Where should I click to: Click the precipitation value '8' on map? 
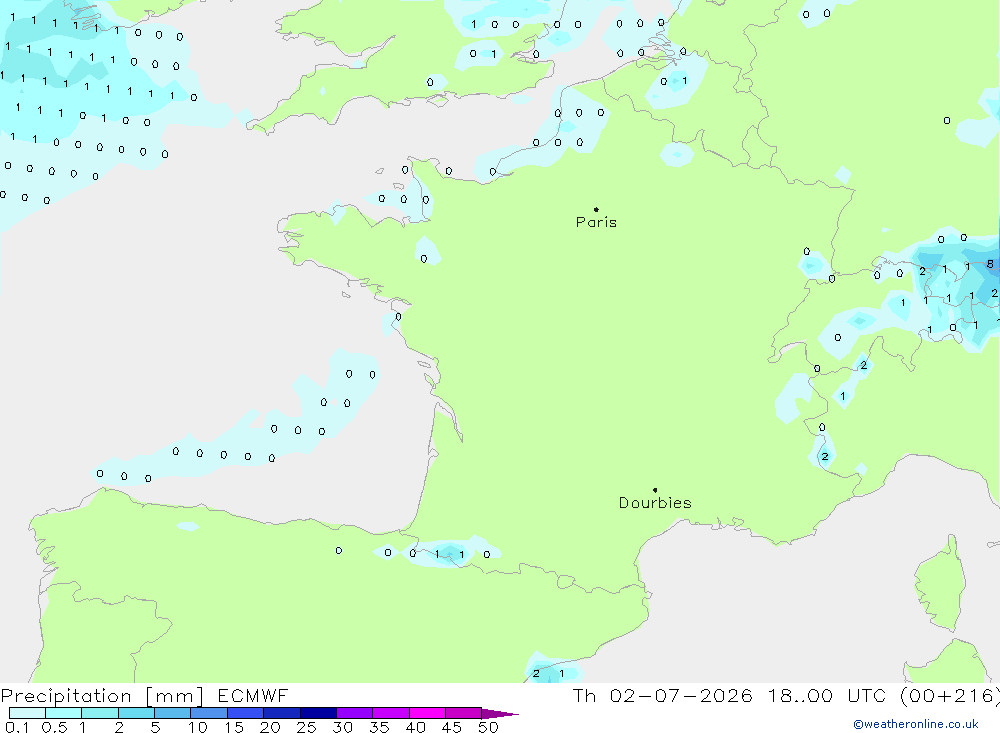[x=990, y=264]
